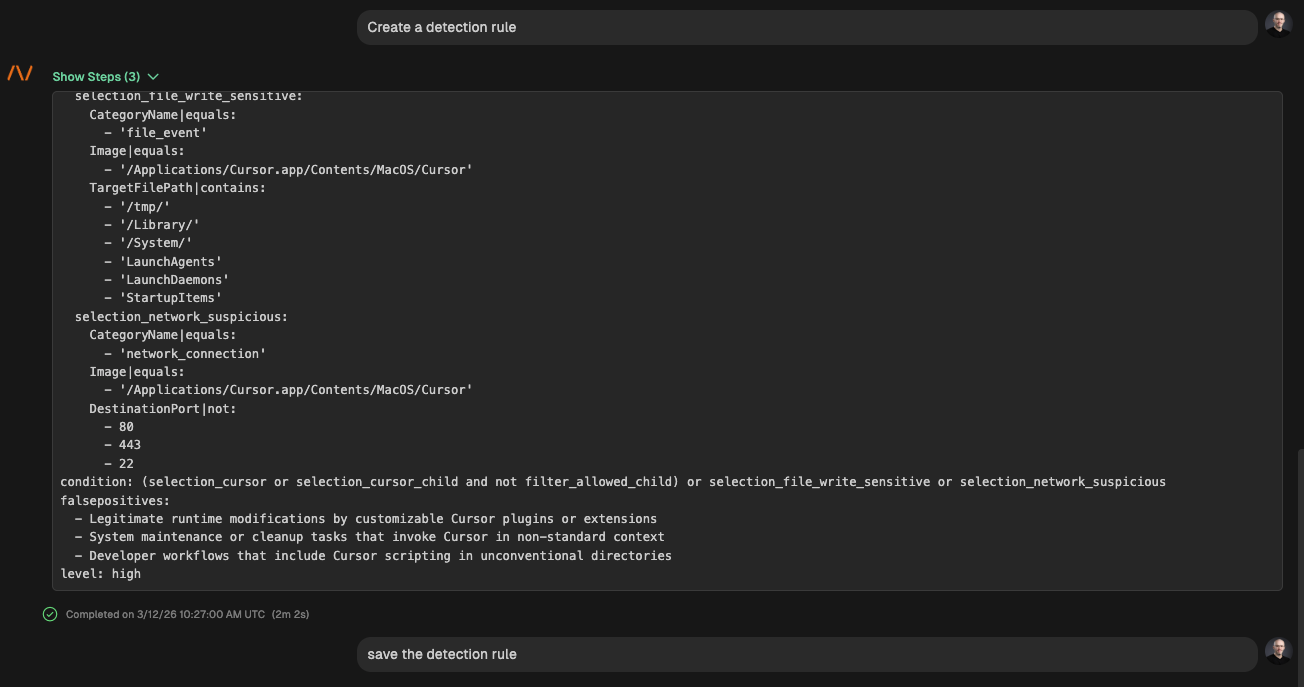Viewport: 1304px width, 687px height.
Task: Click the '/System/' list entry
Action: pyautogui.click(x=148, y=243)
